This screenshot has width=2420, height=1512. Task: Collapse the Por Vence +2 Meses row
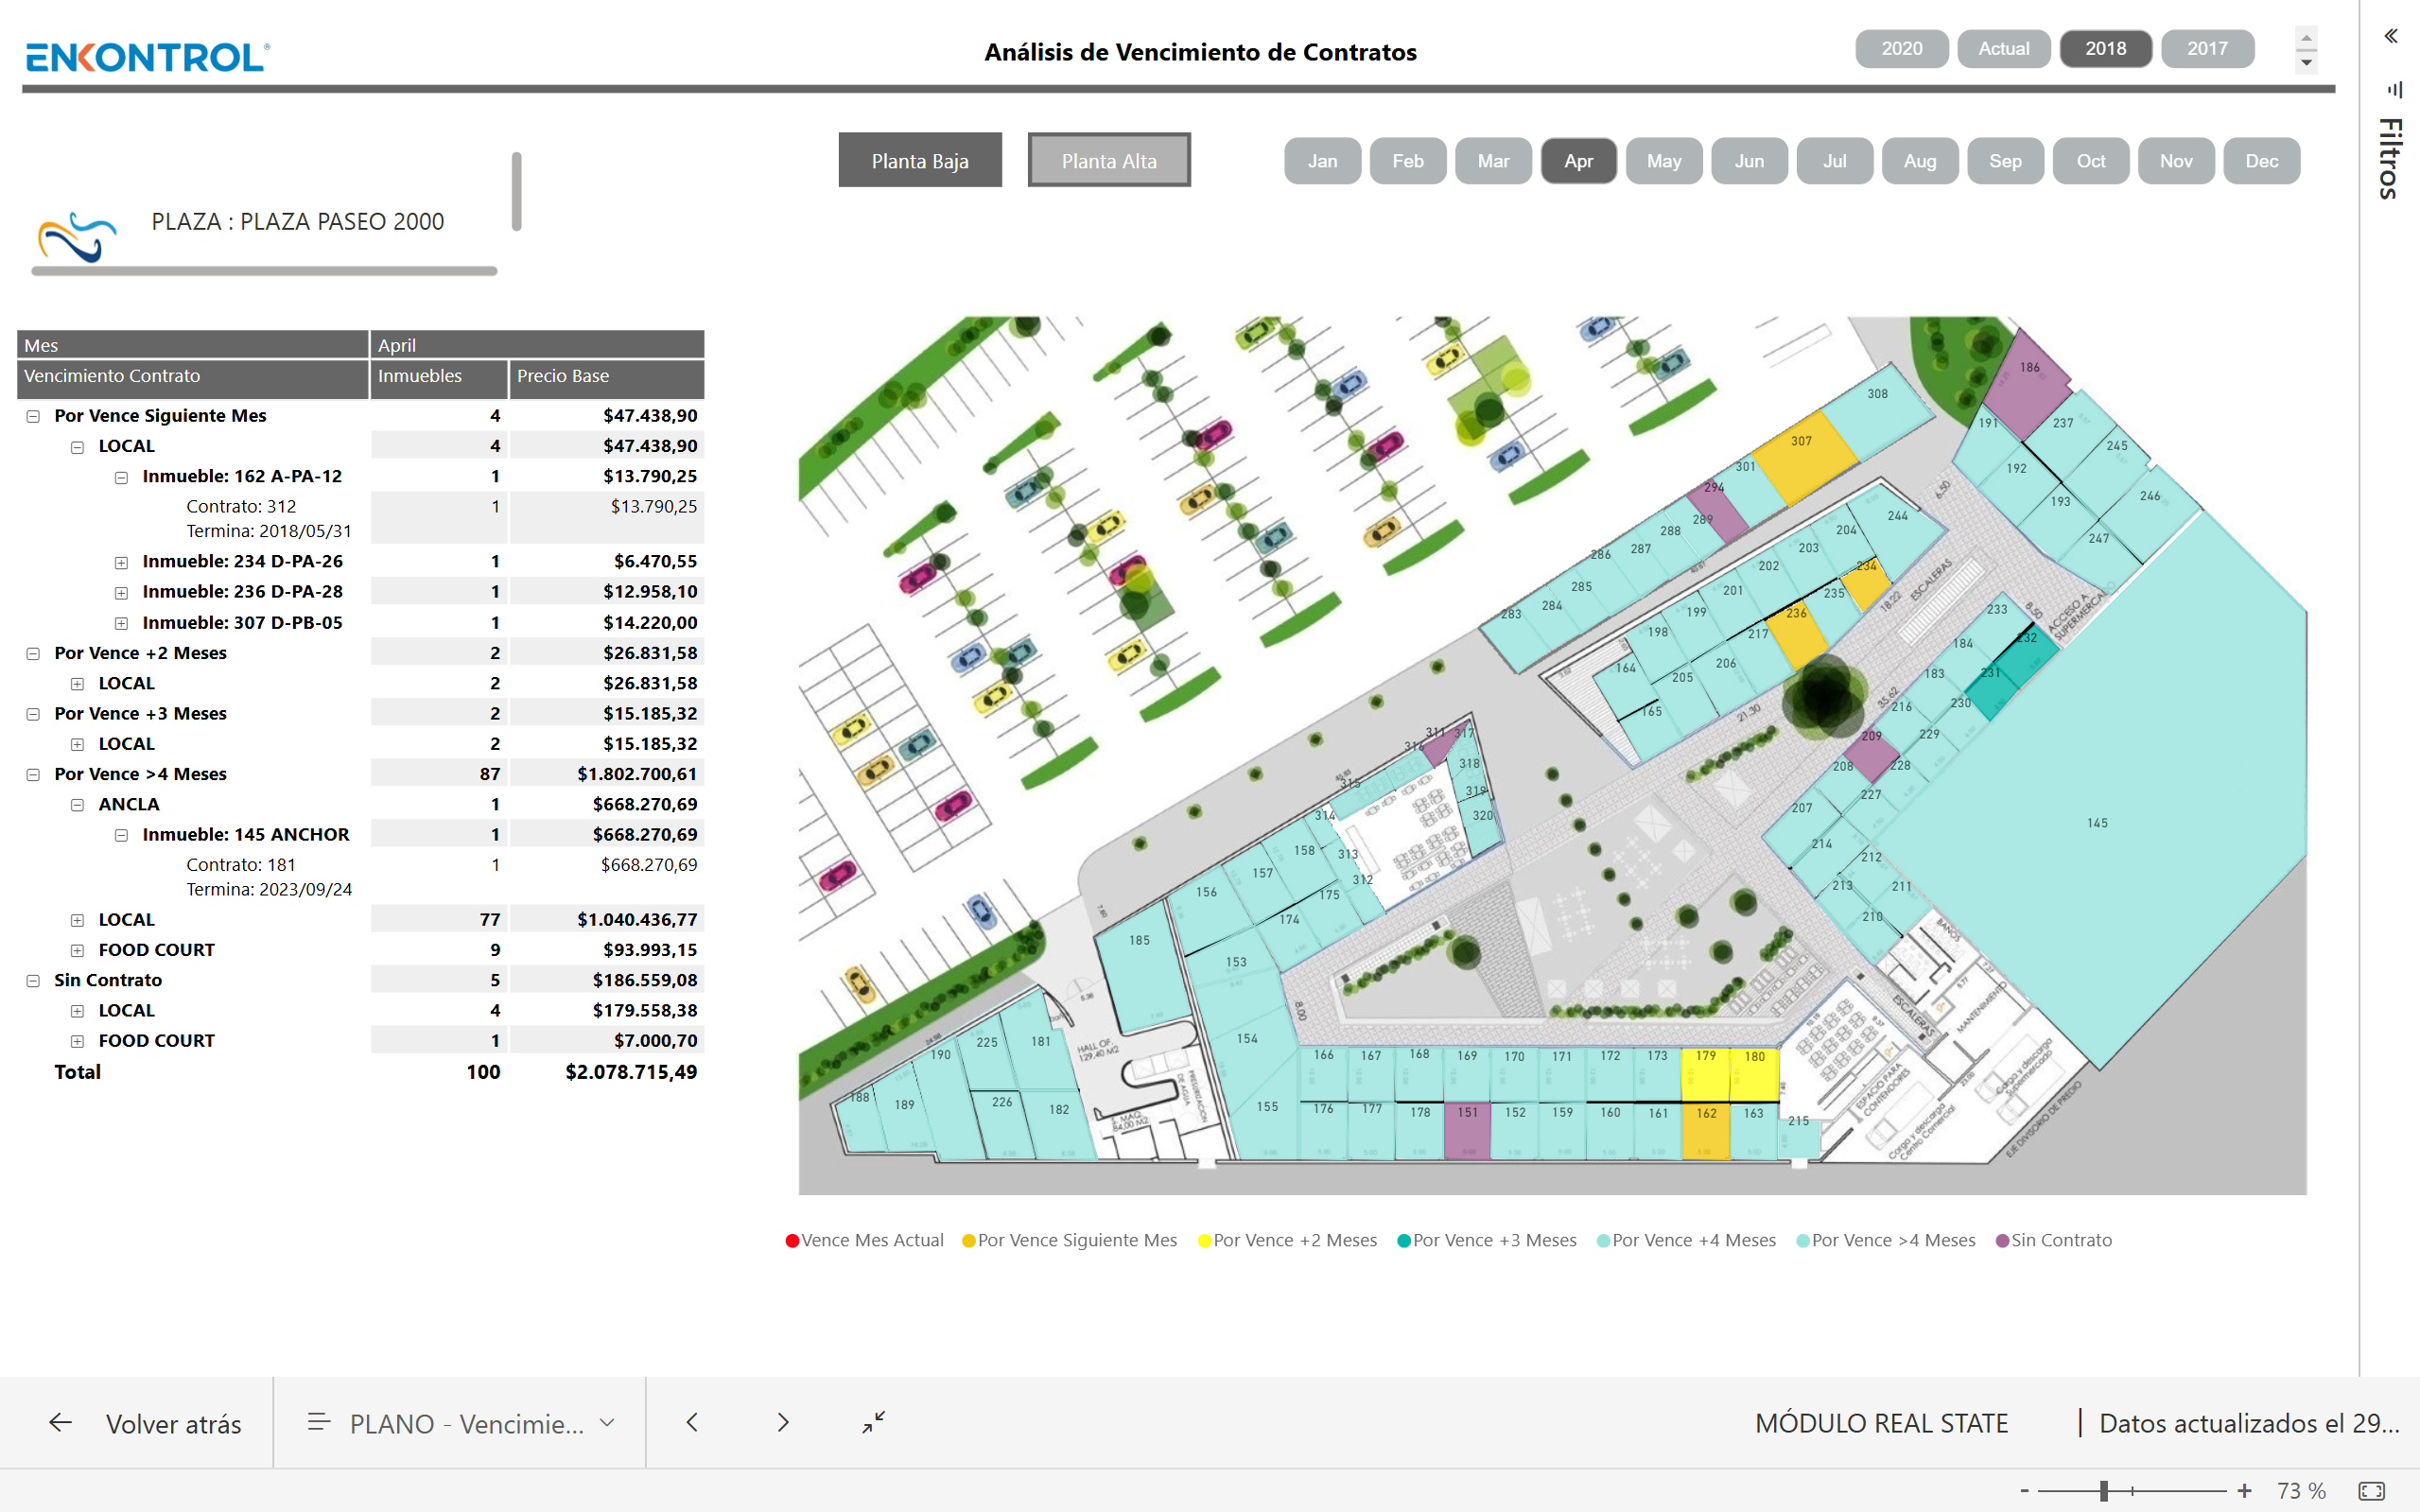(33, 653)
